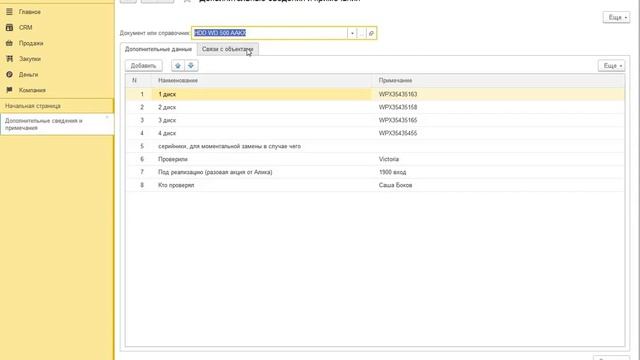This screenshot has height=360, width=640.
Task: Select the 'Проверили' row name
Action: [173, 159]
